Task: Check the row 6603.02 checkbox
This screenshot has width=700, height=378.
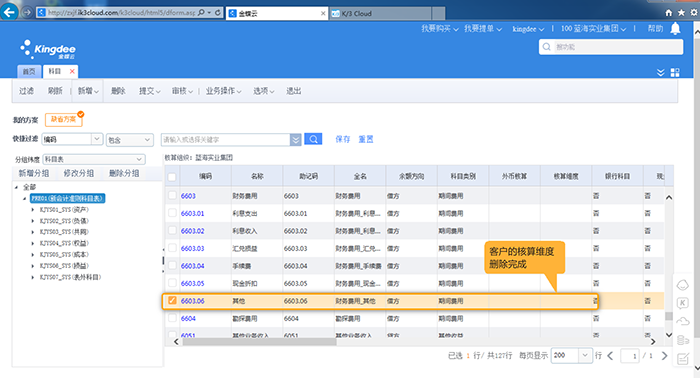Action: pos(172,230)
